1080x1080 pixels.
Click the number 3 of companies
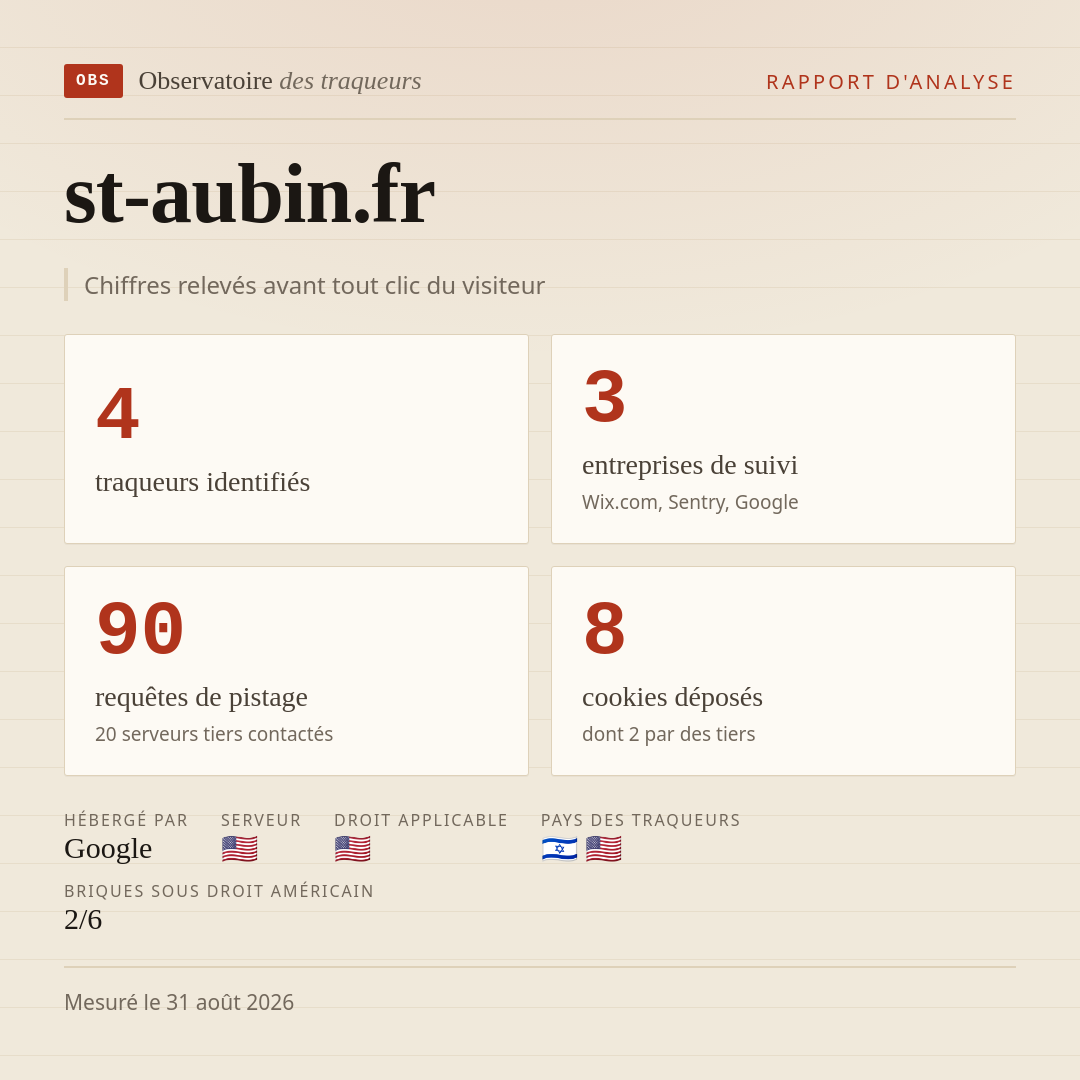coord(605,396)
